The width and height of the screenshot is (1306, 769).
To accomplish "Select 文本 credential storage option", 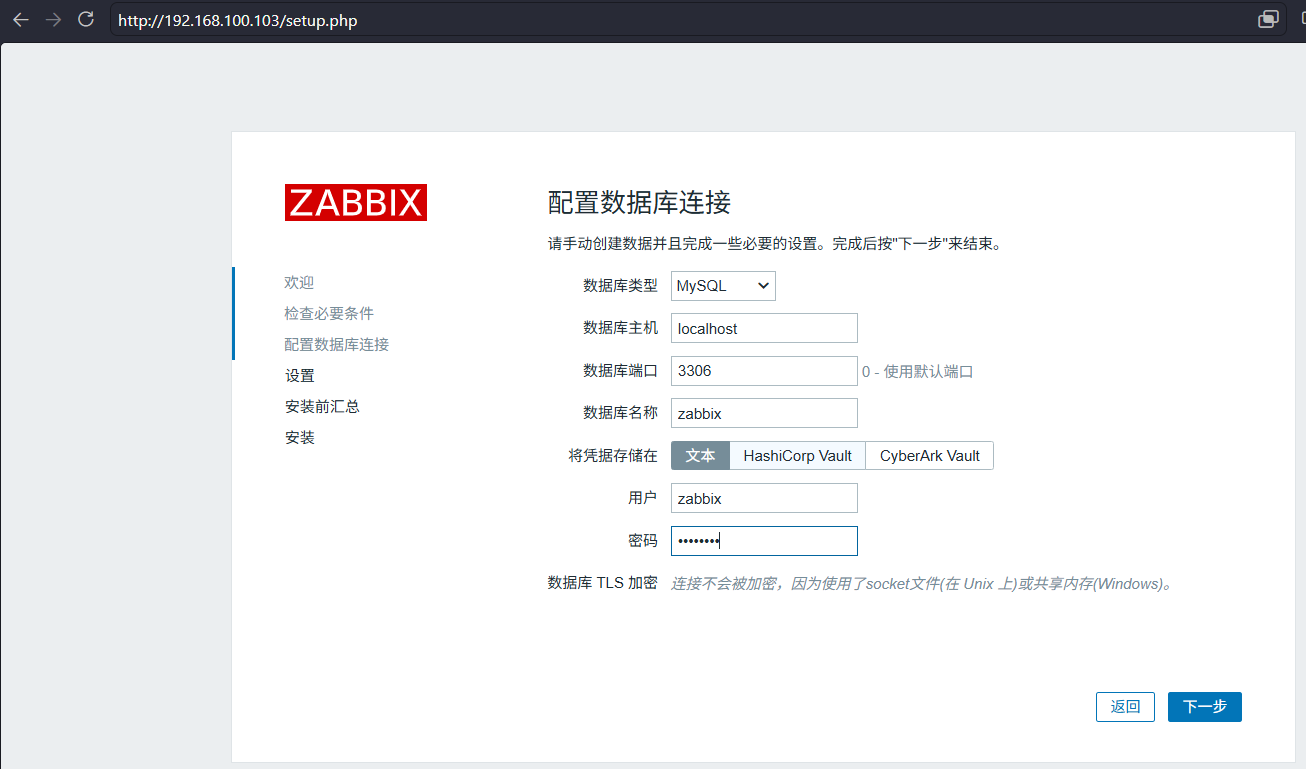I will (x=700, y=456).
